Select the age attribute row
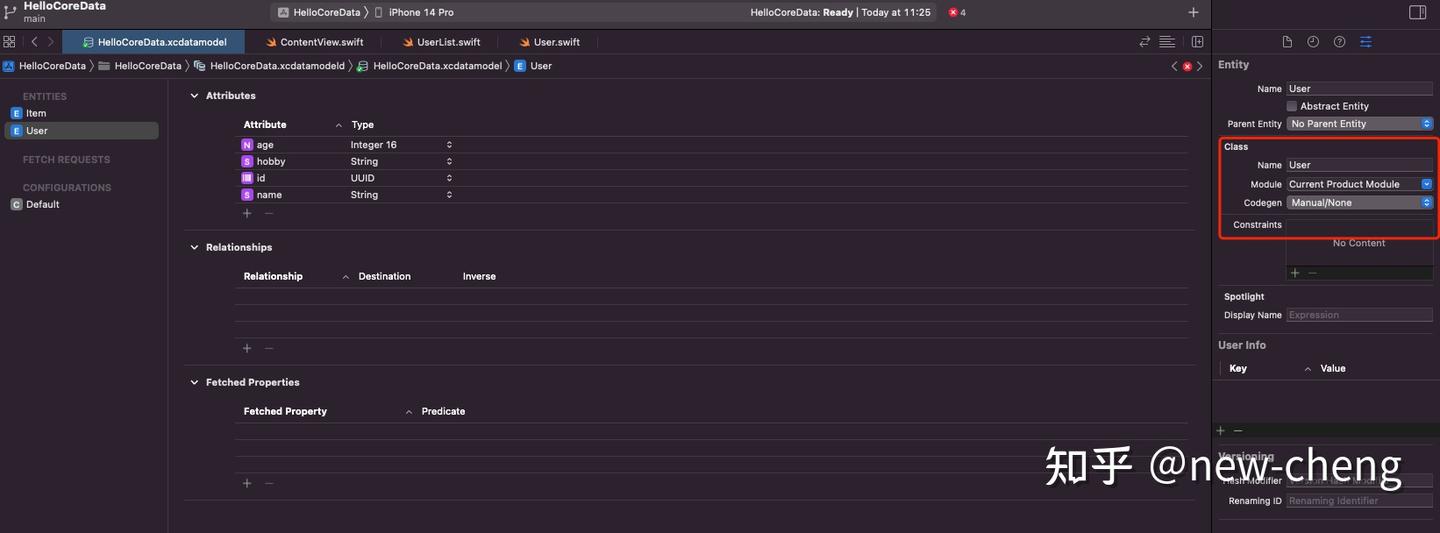 (711, 145)
